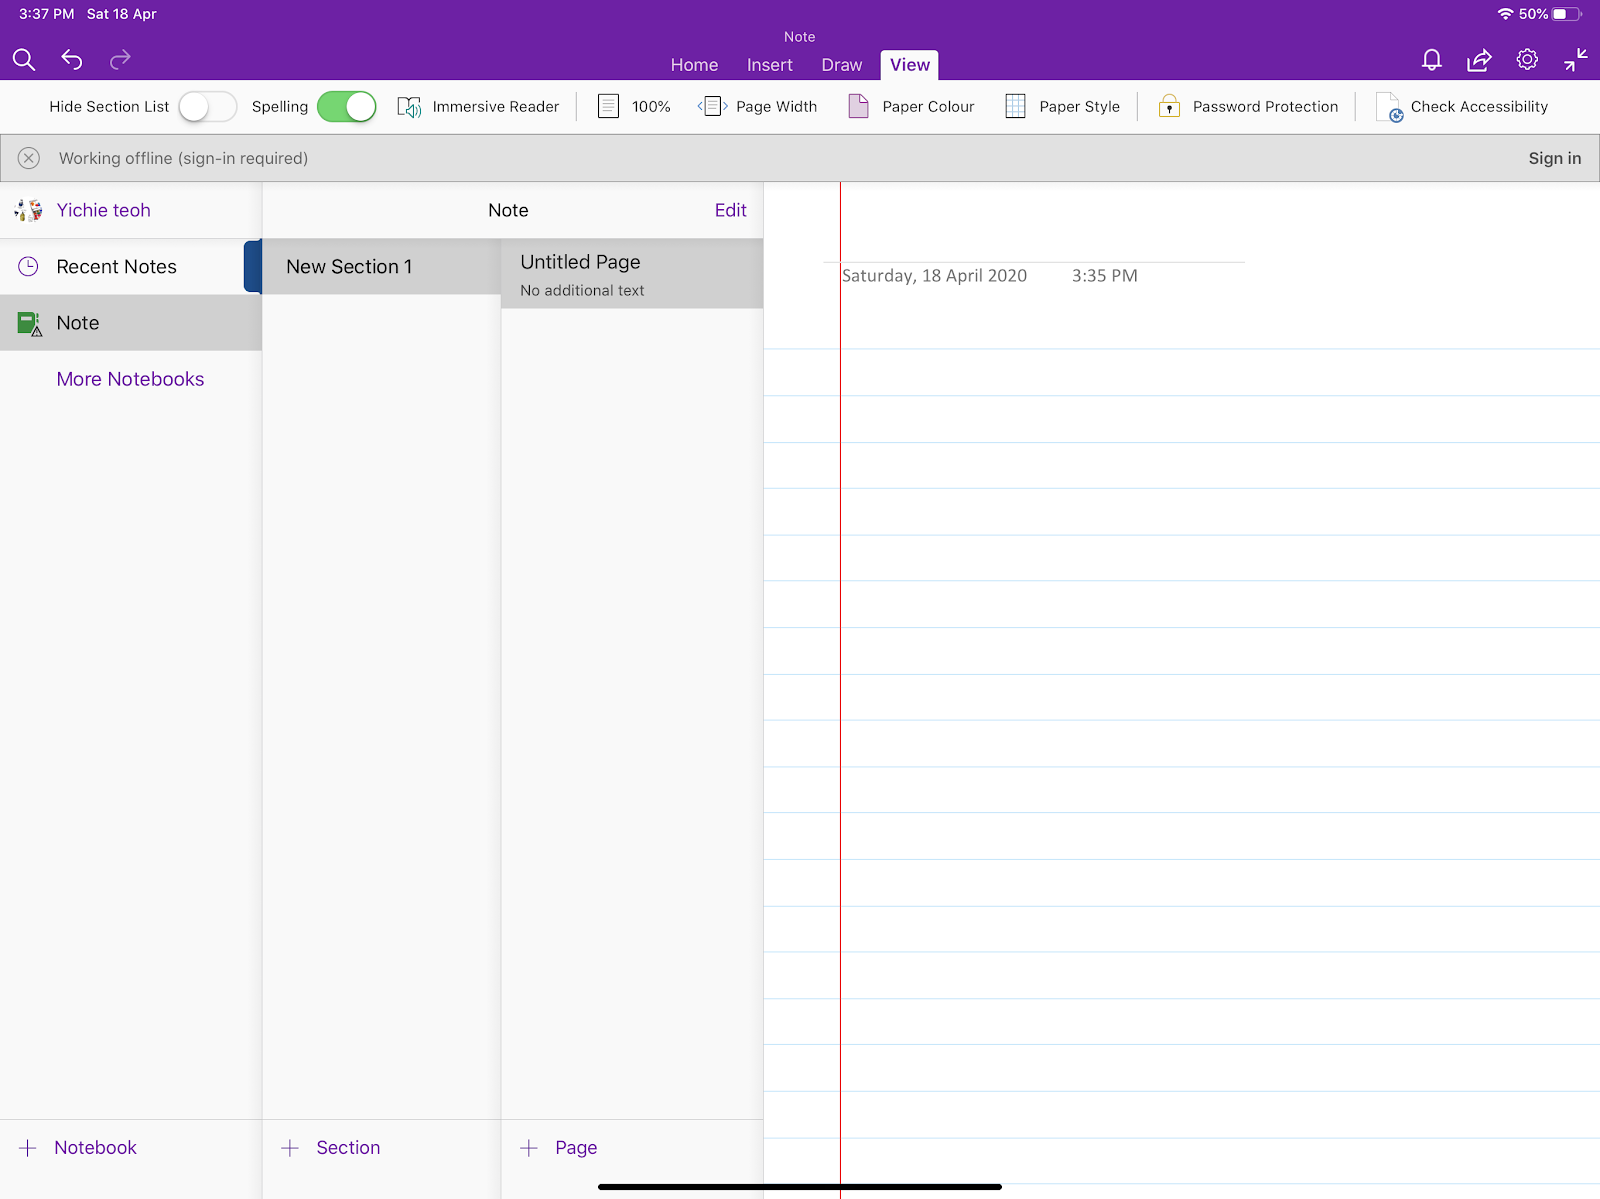This screenshot has width=1600, height=1199.
Task: Add section using plus icon
Action: click(x=290, y=1148)
